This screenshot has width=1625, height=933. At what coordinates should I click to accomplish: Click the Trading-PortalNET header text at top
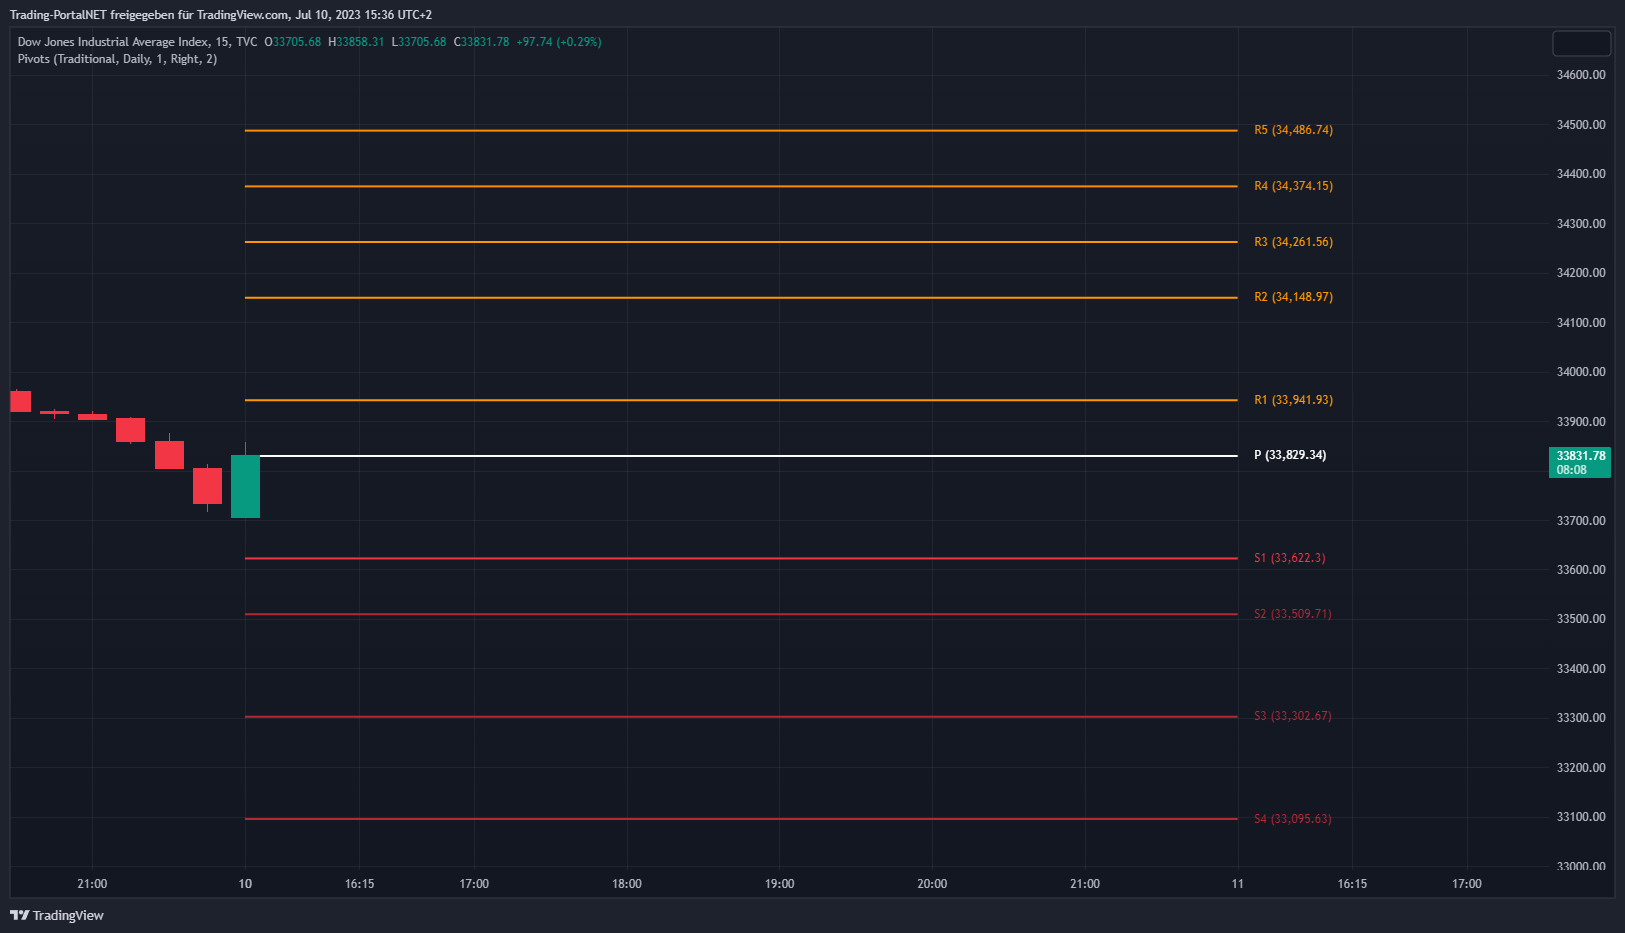[220, 15]
